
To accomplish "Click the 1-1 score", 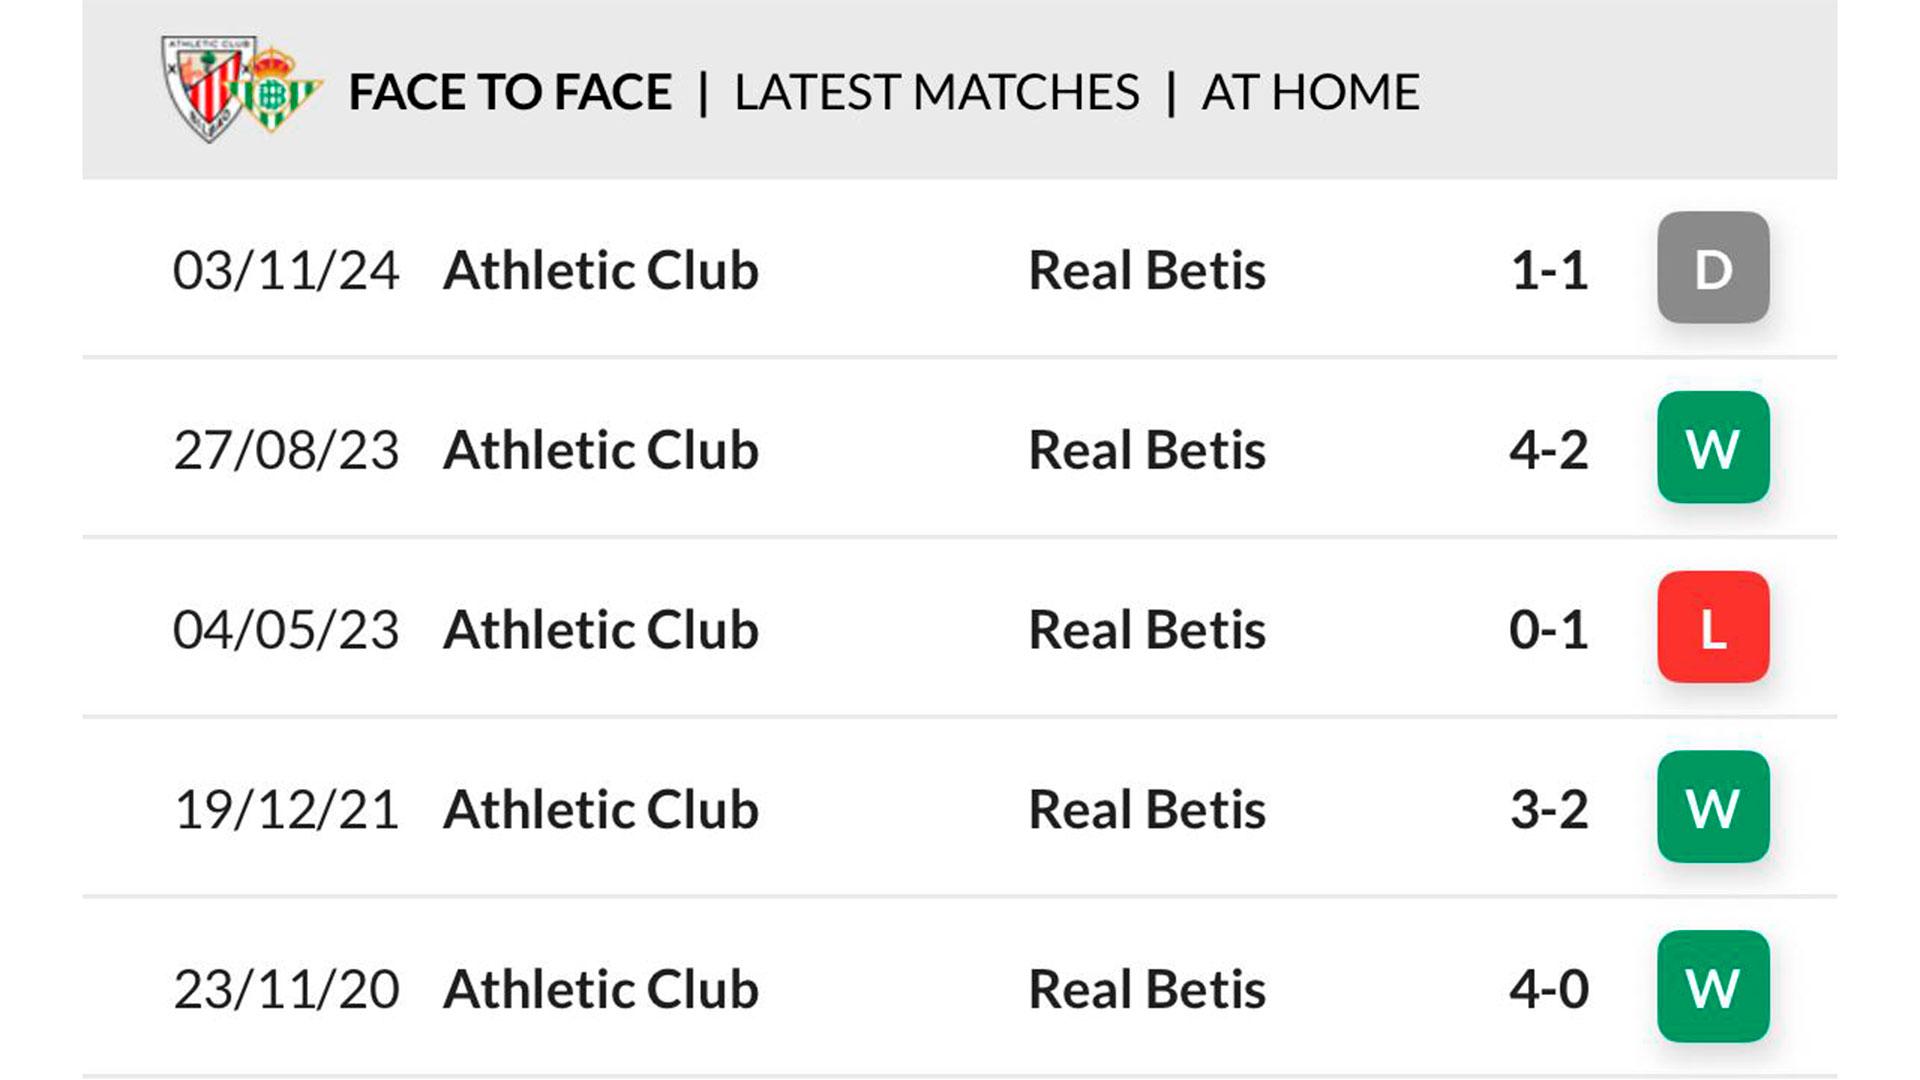I will 1549,270.
